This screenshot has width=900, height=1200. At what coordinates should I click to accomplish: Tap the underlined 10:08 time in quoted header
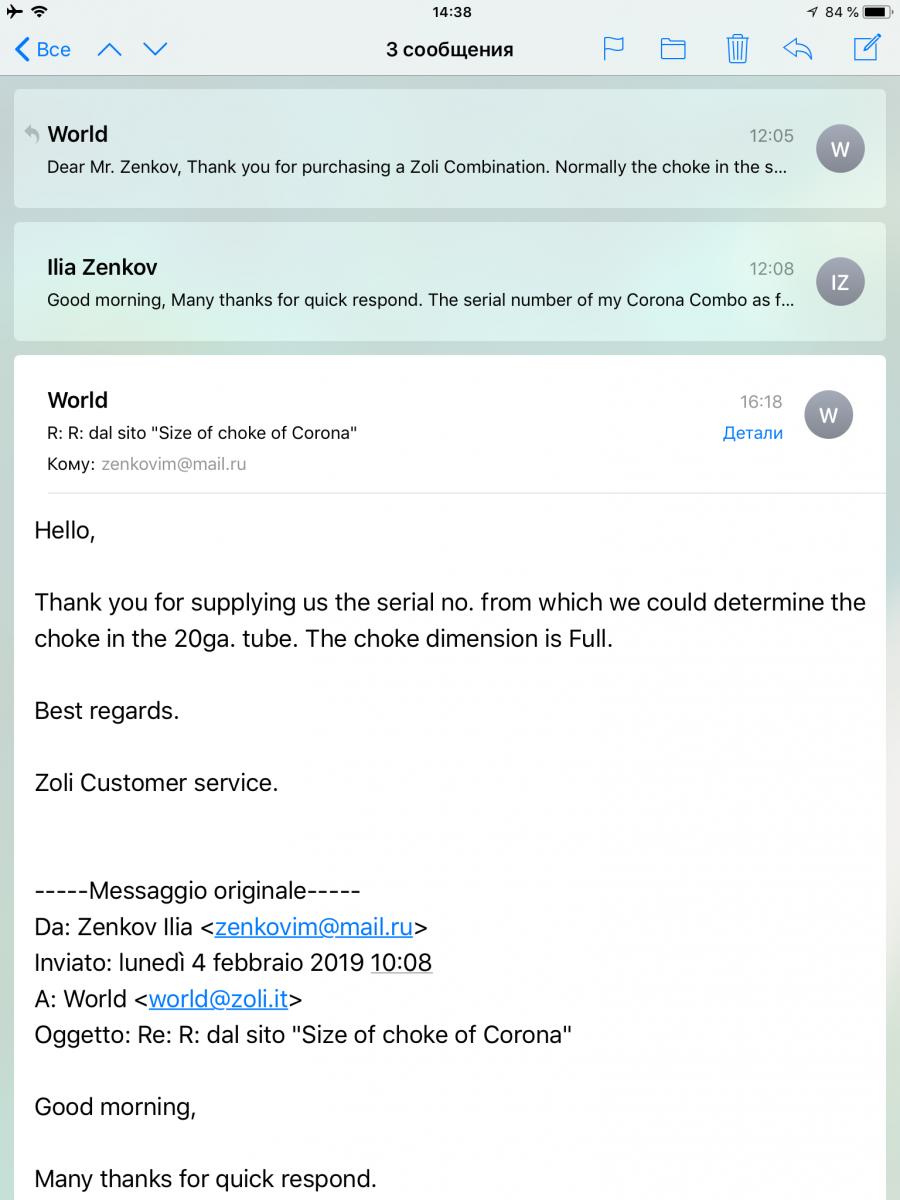401,963
